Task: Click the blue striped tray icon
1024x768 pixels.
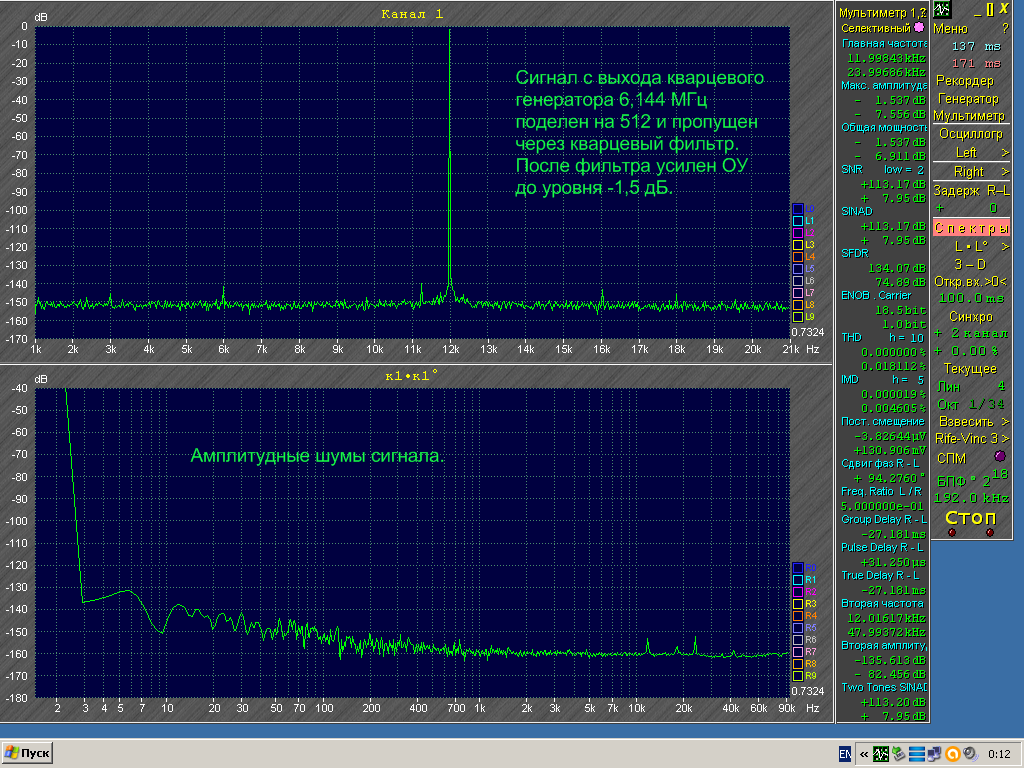Action: 916,754
